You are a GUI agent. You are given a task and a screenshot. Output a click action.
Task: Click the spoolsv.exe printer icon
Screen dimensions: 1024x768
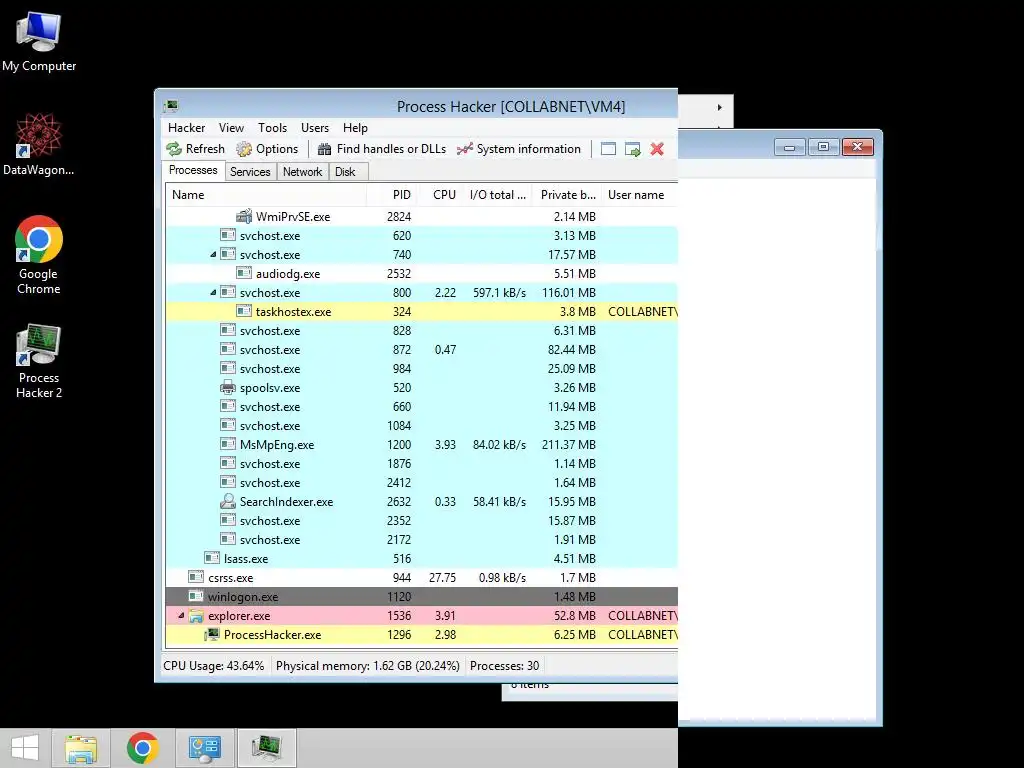click(228, 387)
